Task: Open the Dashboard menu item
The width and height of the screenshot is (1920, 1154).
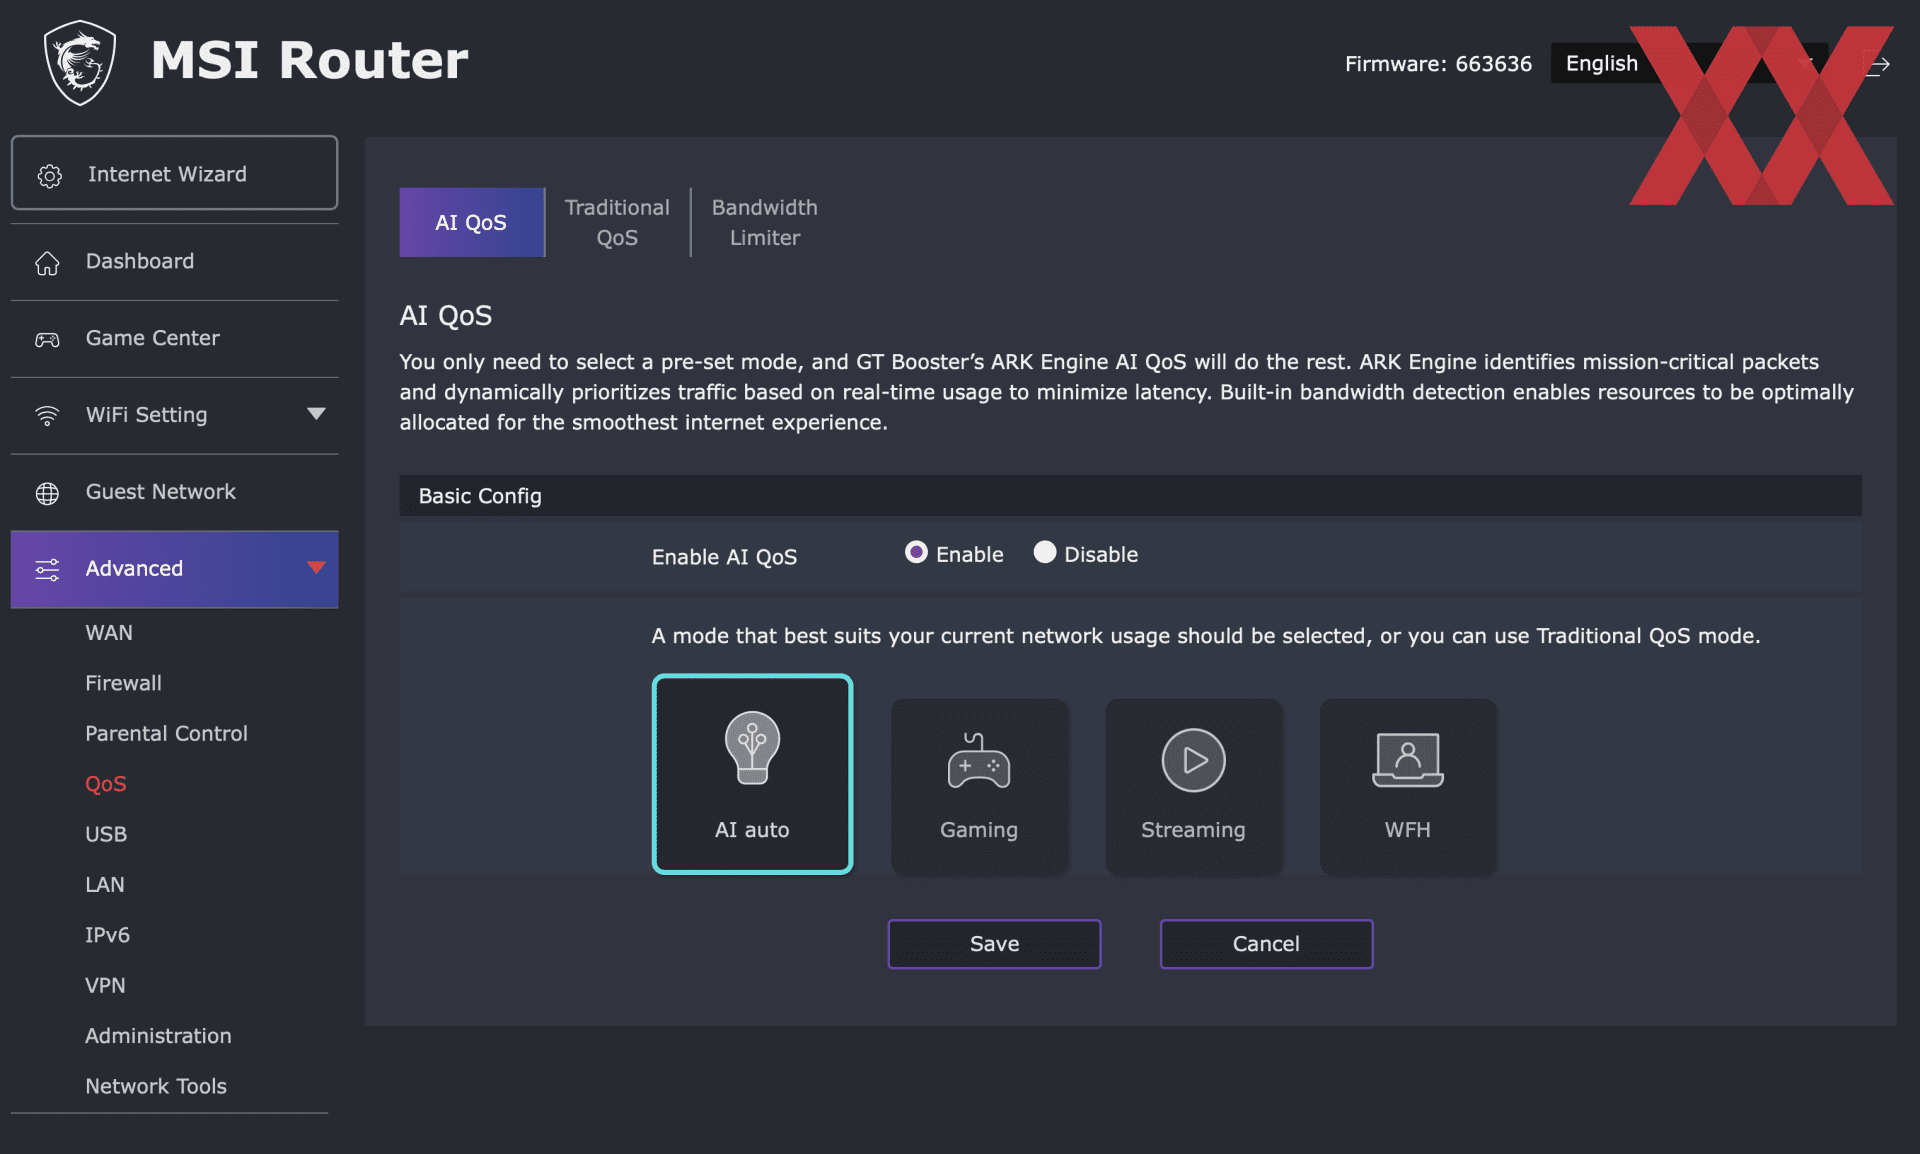Action: coord(174,262)
